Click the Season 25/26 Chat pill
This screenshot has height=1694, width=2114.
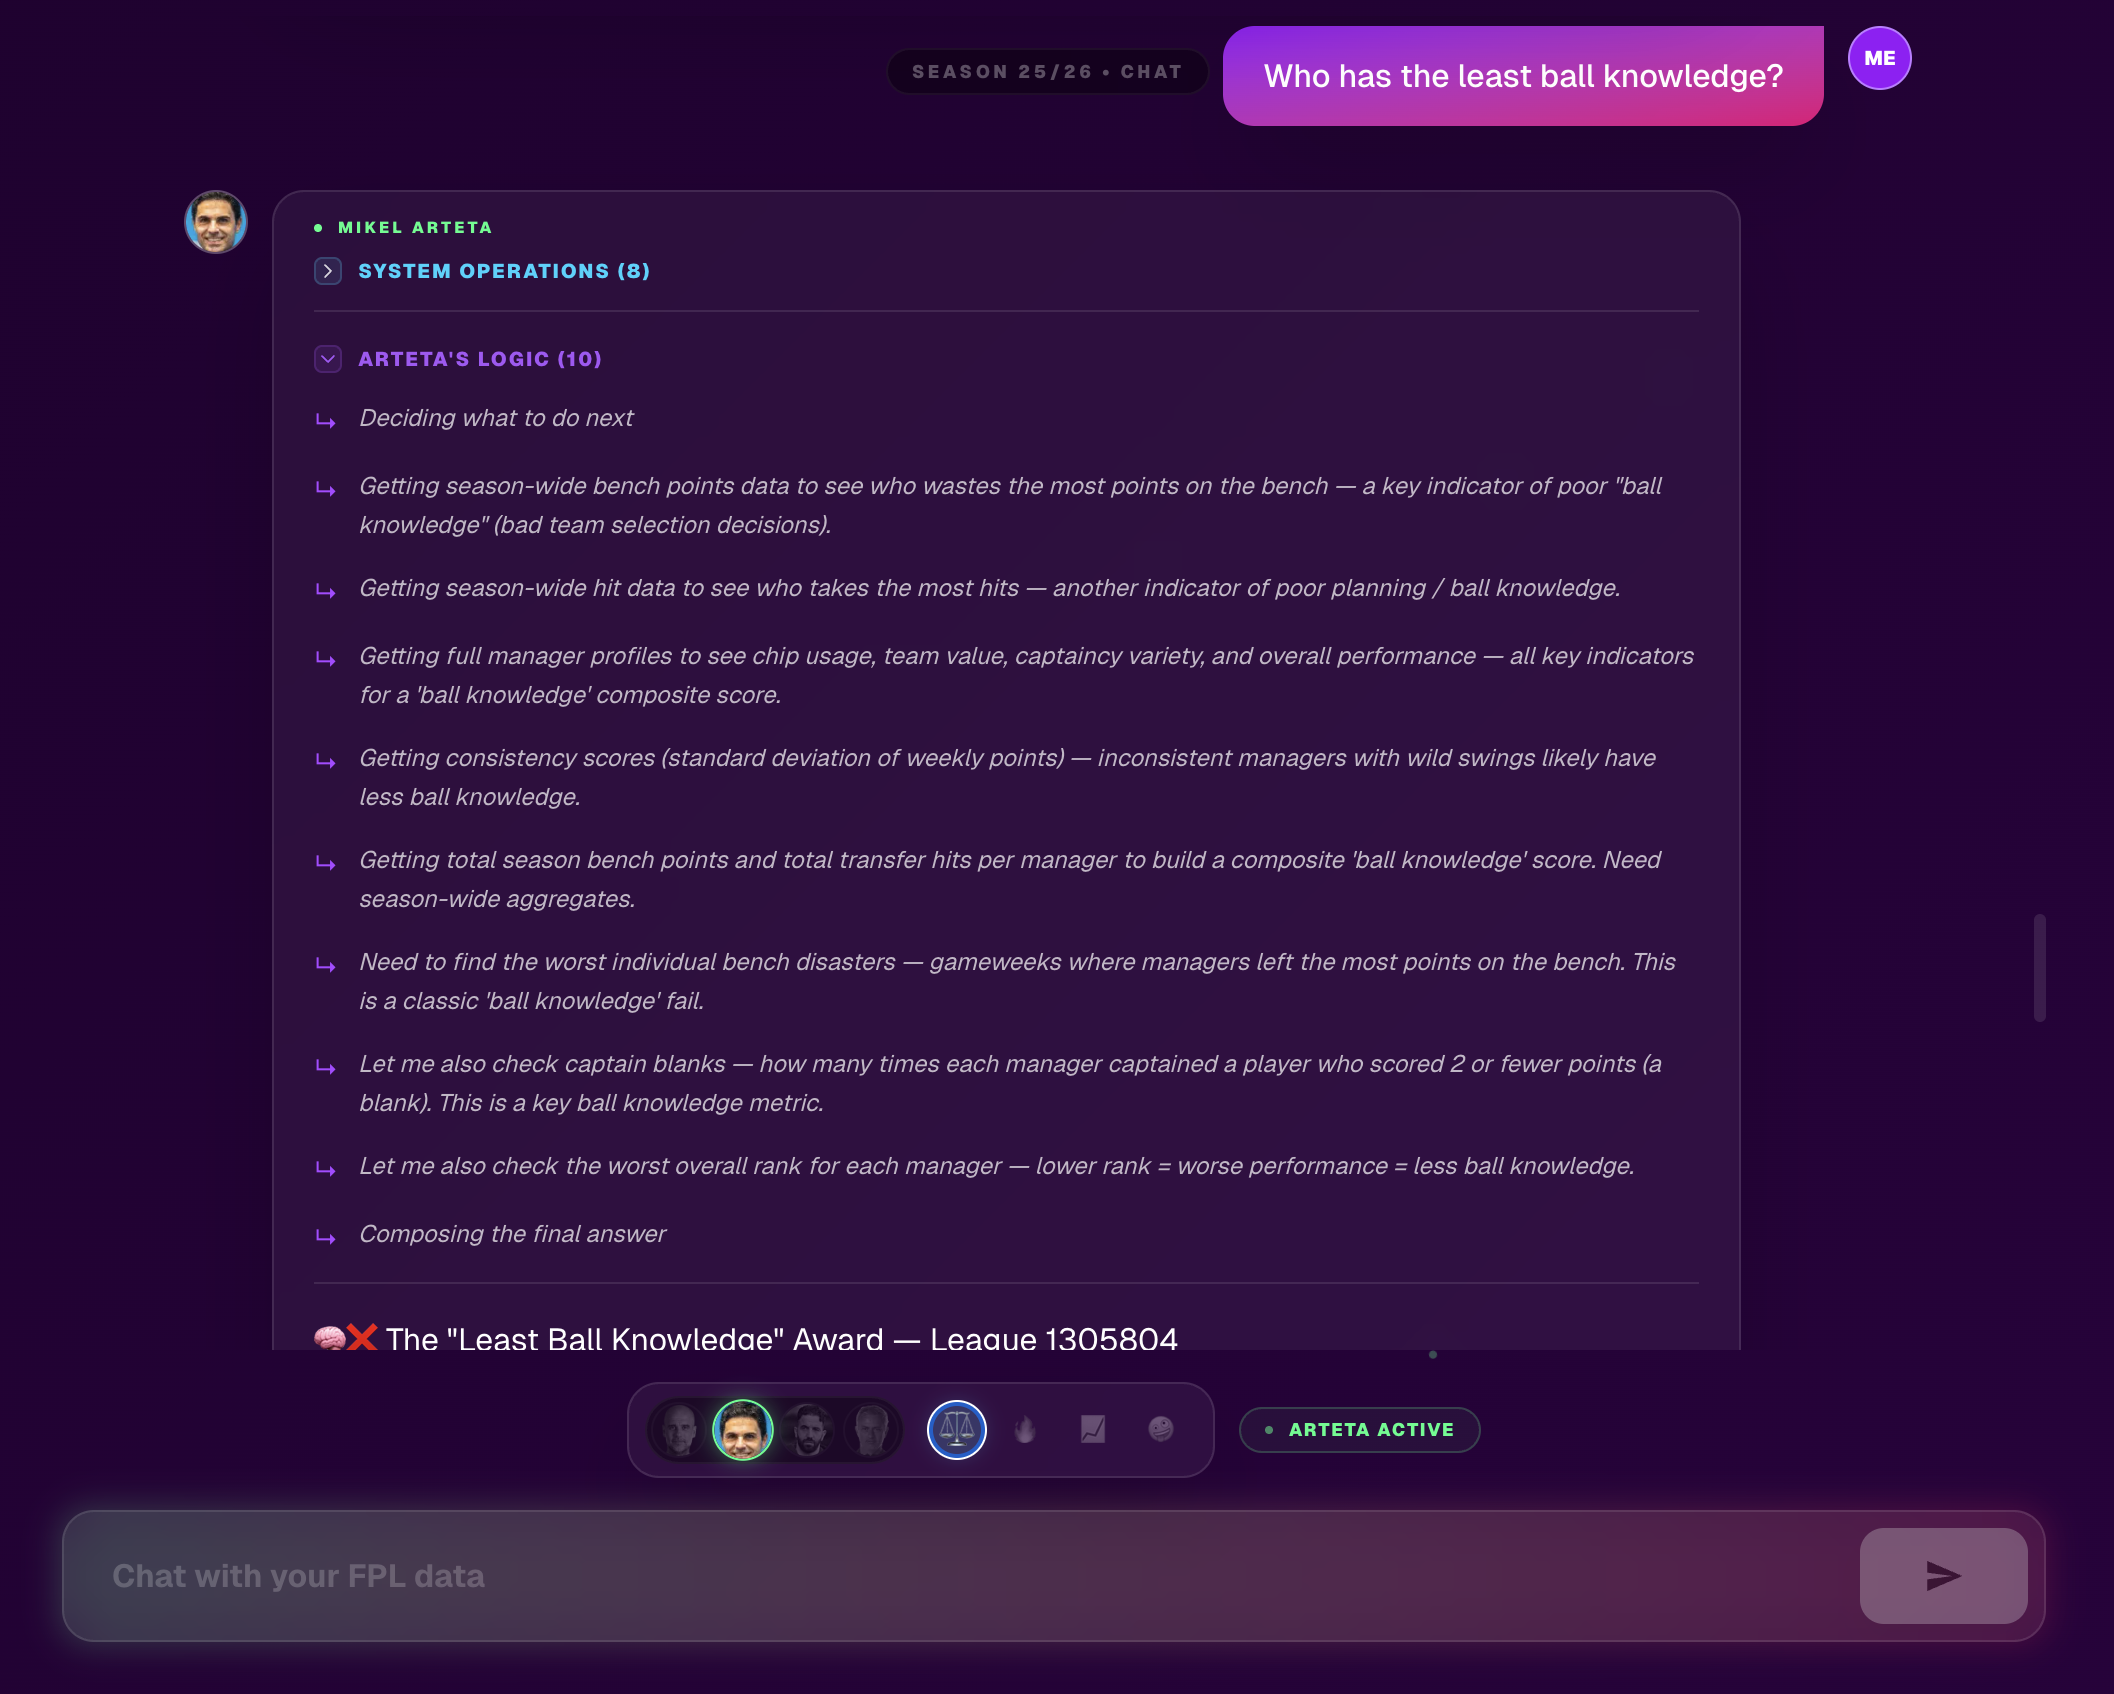click(1047, 72)
